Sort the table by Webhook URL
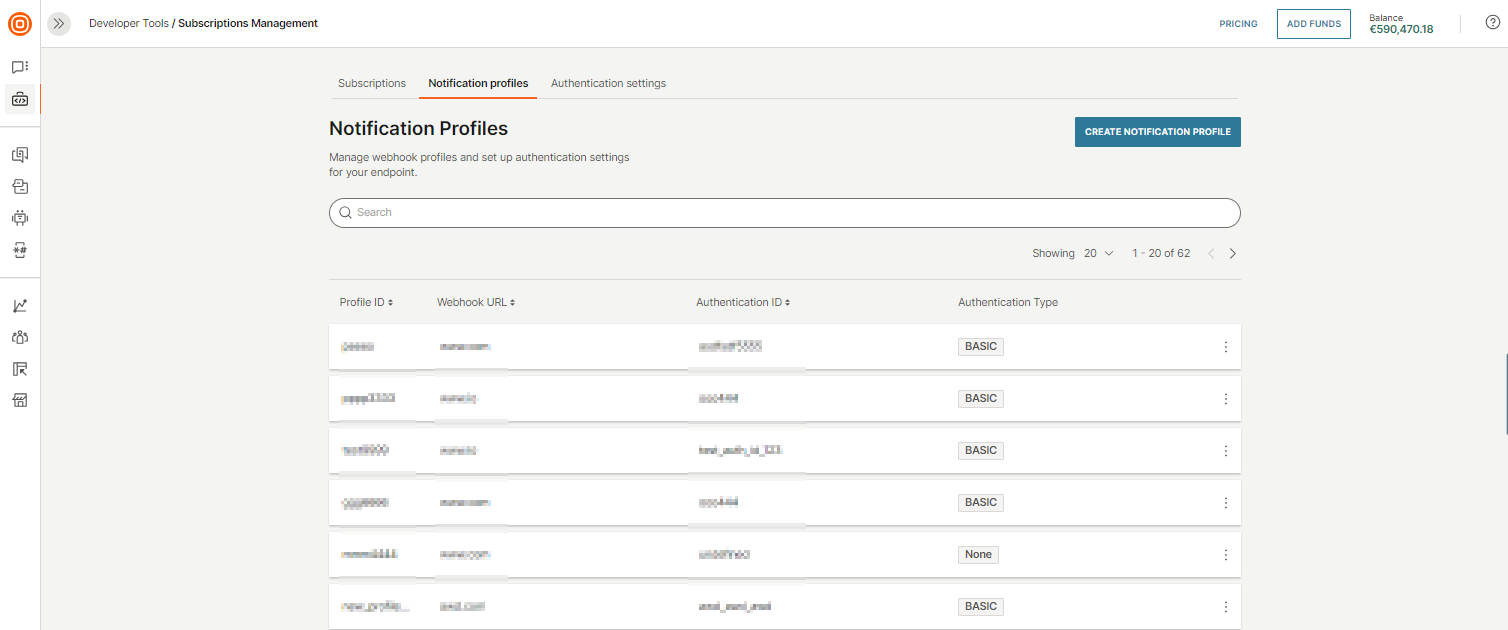Screen dimensions: 1508x630 tap(475, 301)
